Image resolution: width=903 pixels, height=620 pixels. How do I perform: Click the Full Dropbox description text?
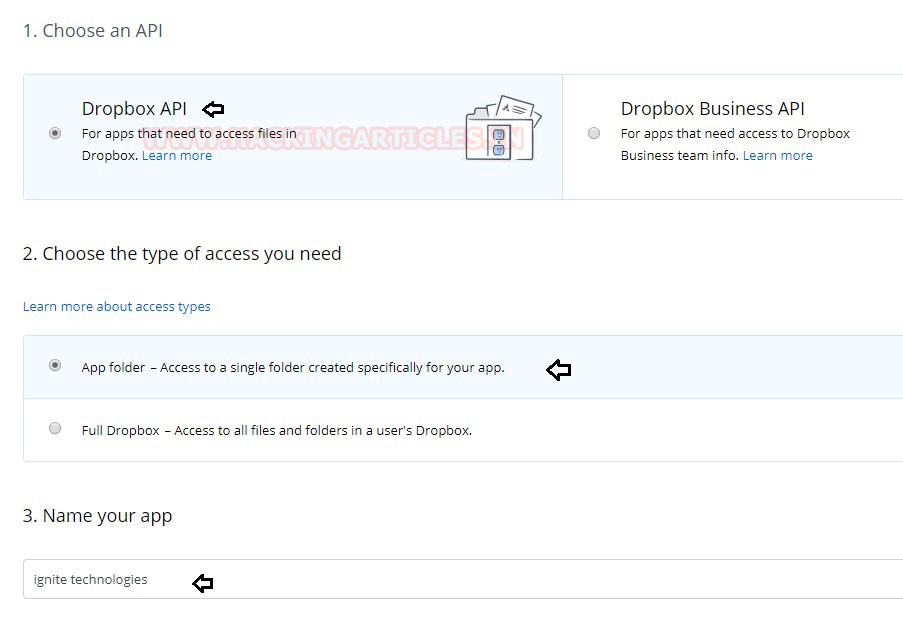point(277,431)
